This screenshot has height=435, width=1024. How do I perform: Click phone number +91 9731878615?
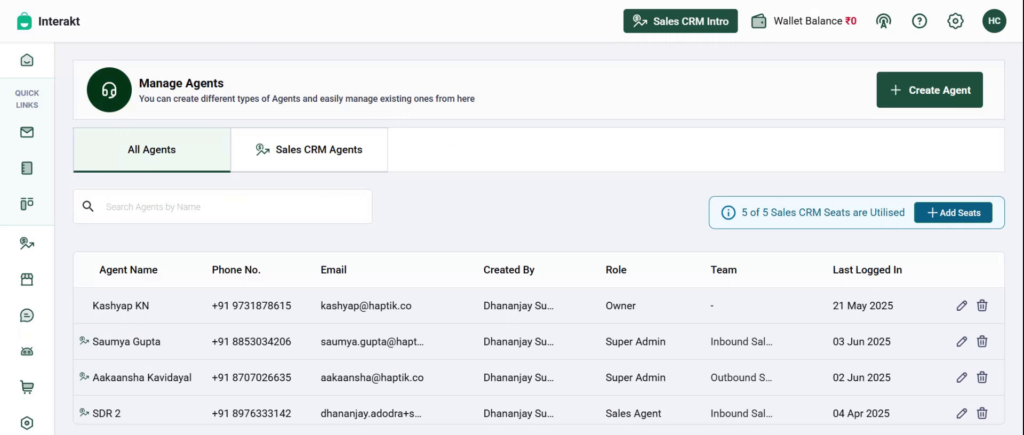click(x=251, y=306)
